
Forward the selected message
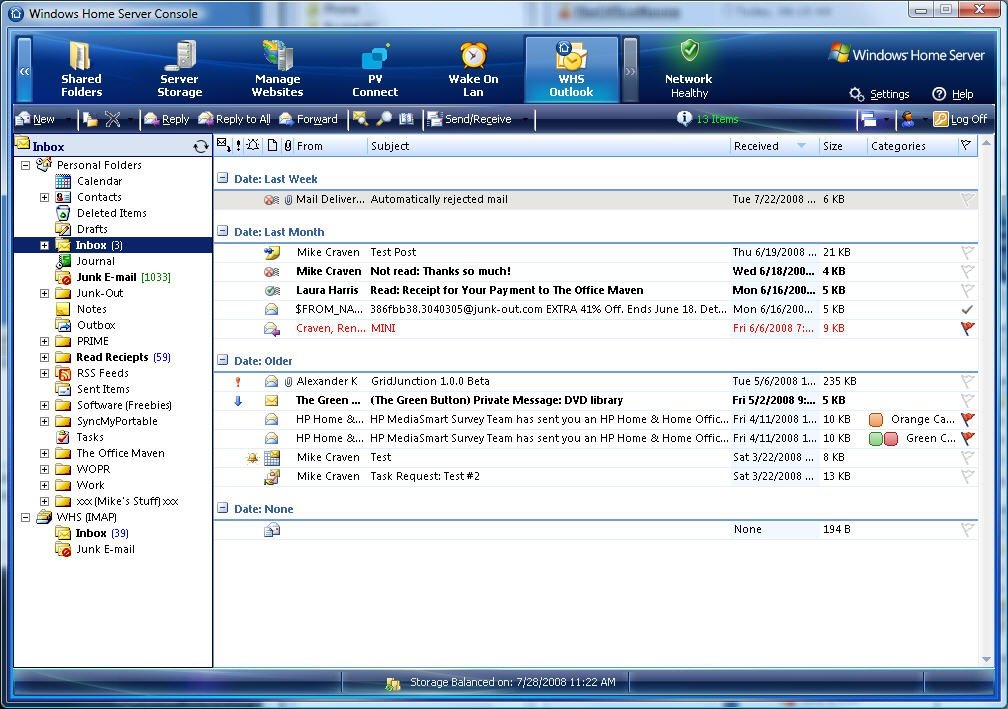309,119
